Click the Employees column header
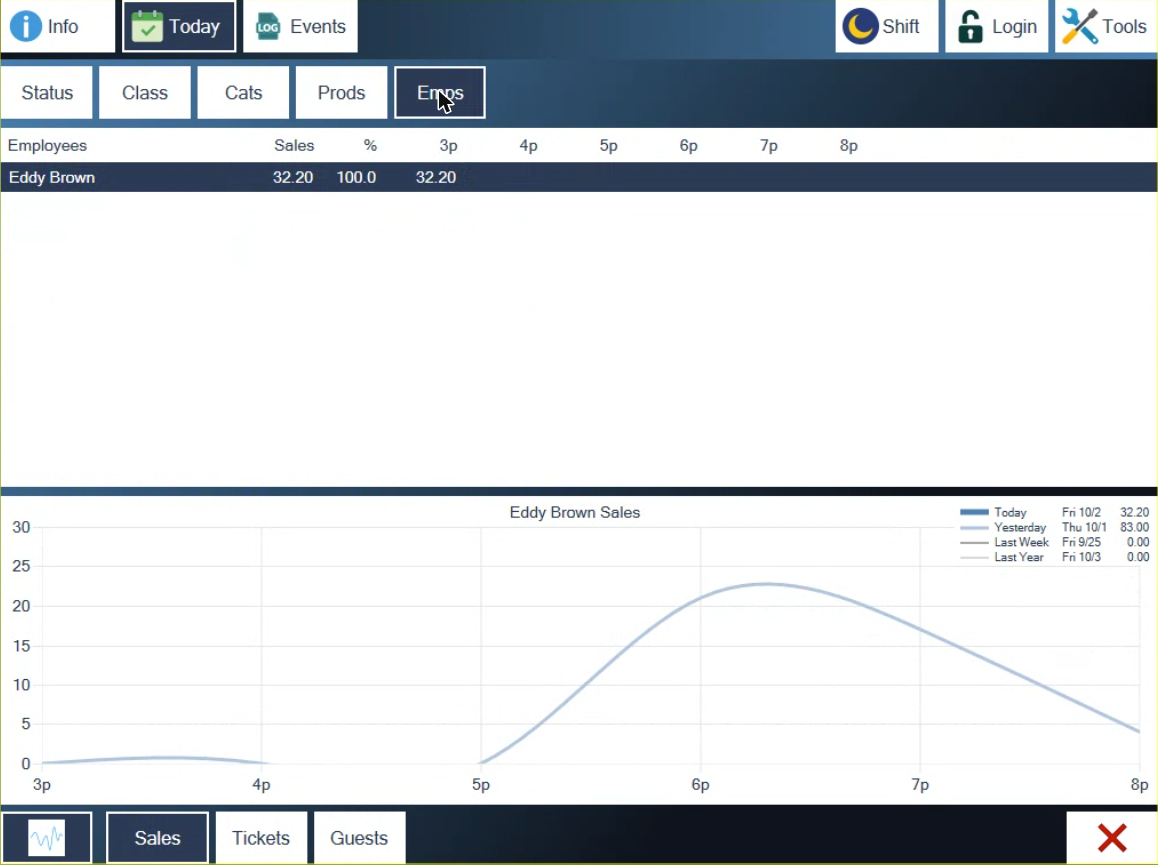 47,146
